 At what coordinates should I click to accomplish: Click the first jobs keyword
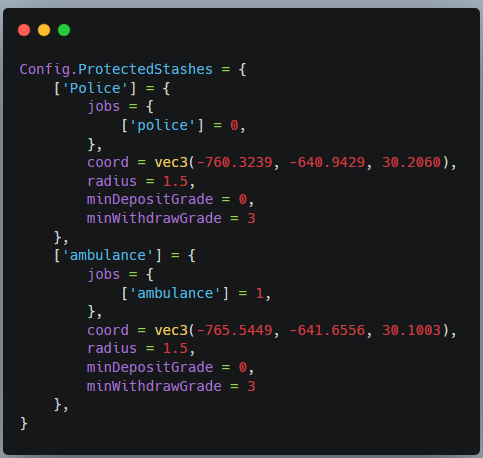(103, 107)
